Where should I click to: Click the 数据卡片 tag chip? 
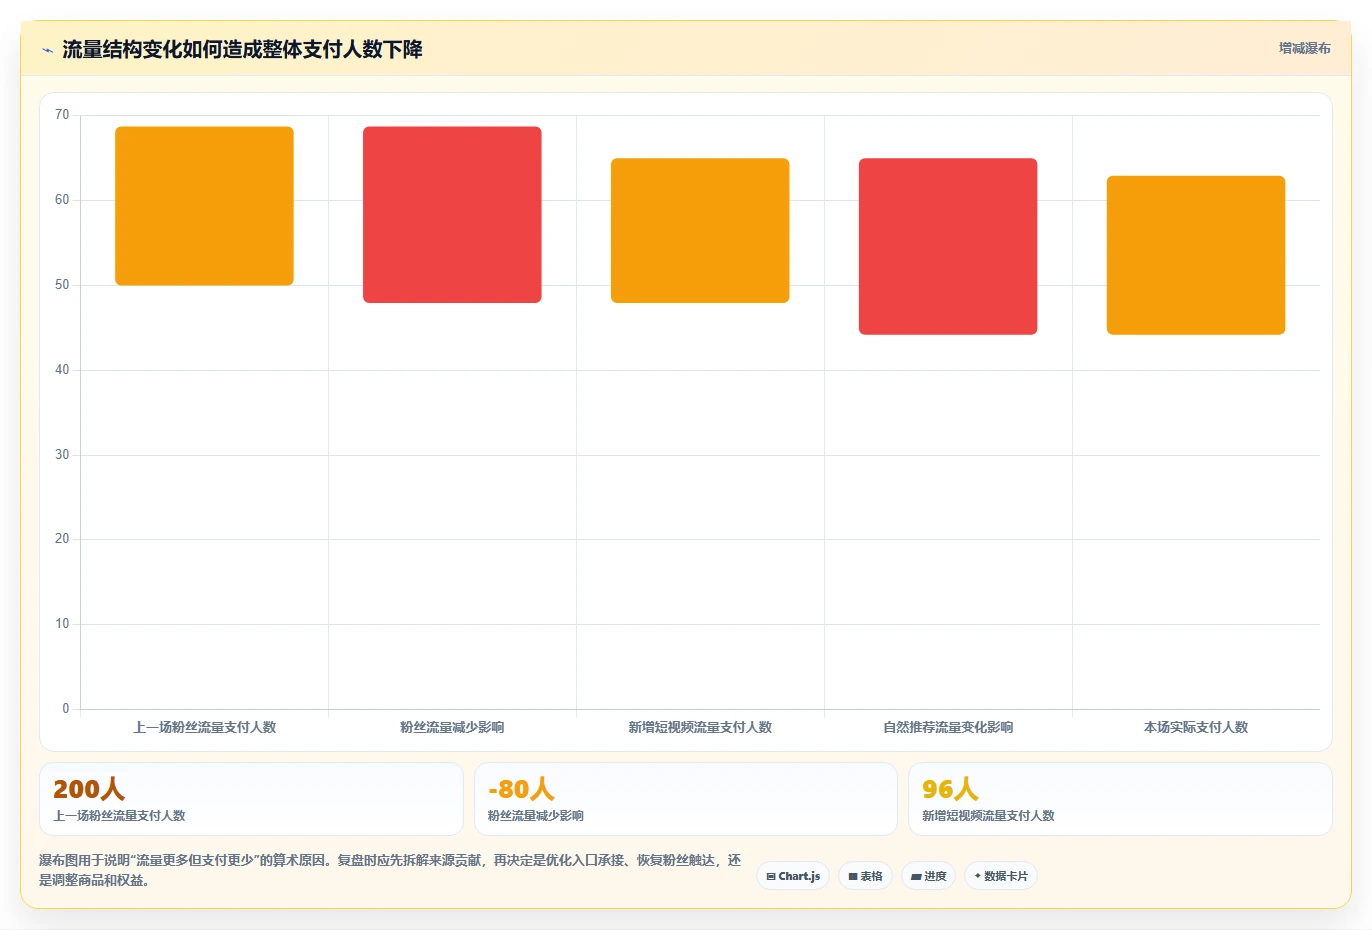pos(1001,876)
